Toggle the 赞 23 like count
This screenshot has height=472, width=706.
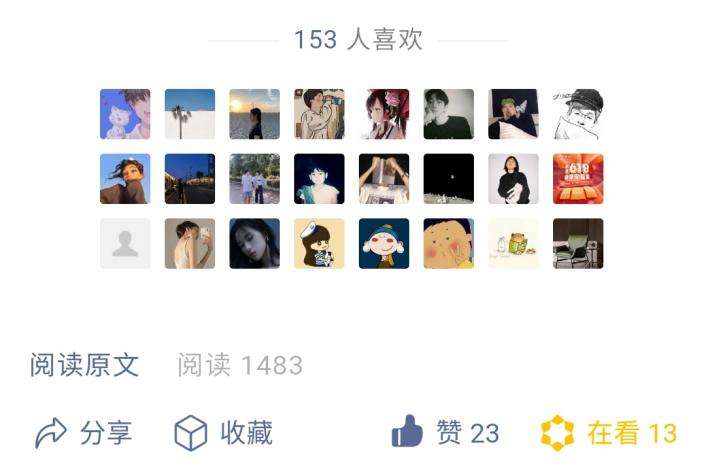click(x=467, y=433)
